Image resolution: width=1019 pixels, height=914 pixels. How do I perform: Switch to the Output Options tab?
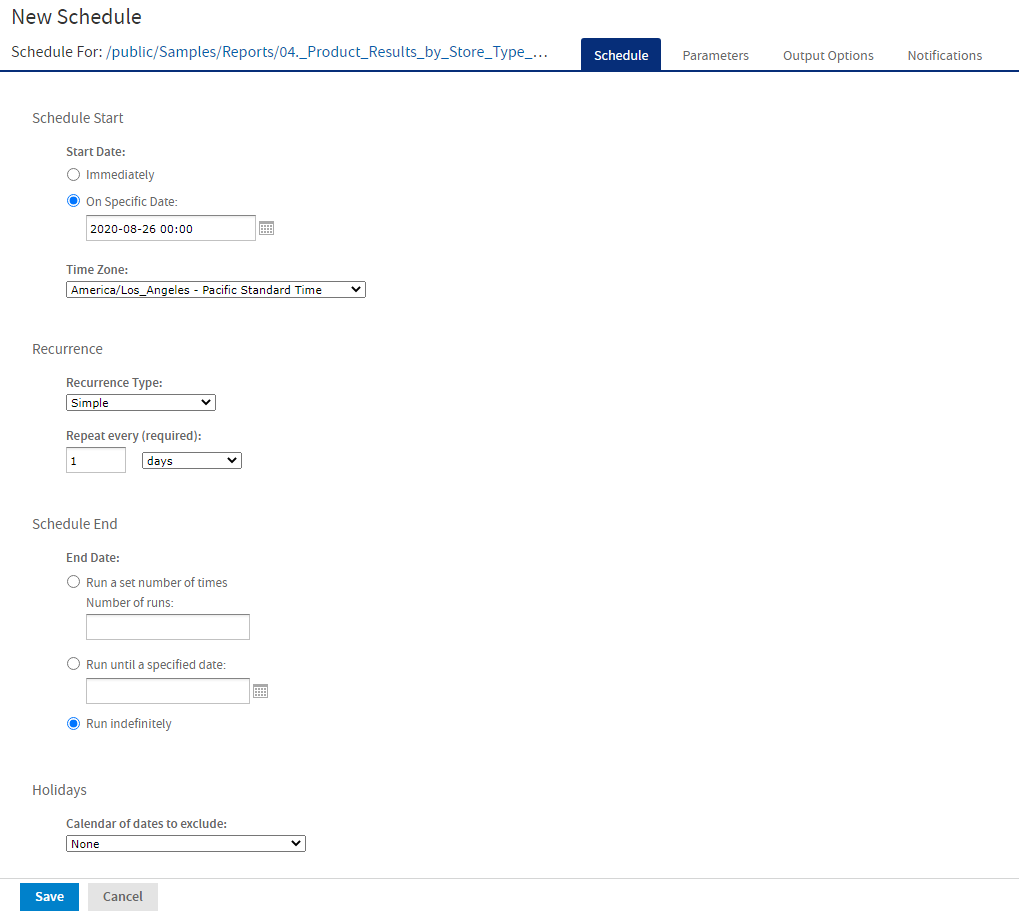tap(828, 55)
